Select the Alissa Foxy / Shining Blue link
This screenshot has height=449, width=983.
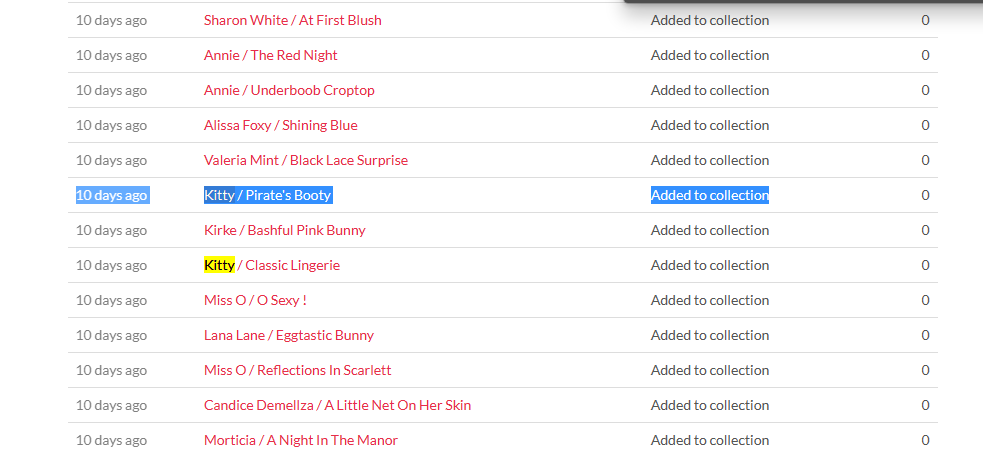click(x=280, y=125)
